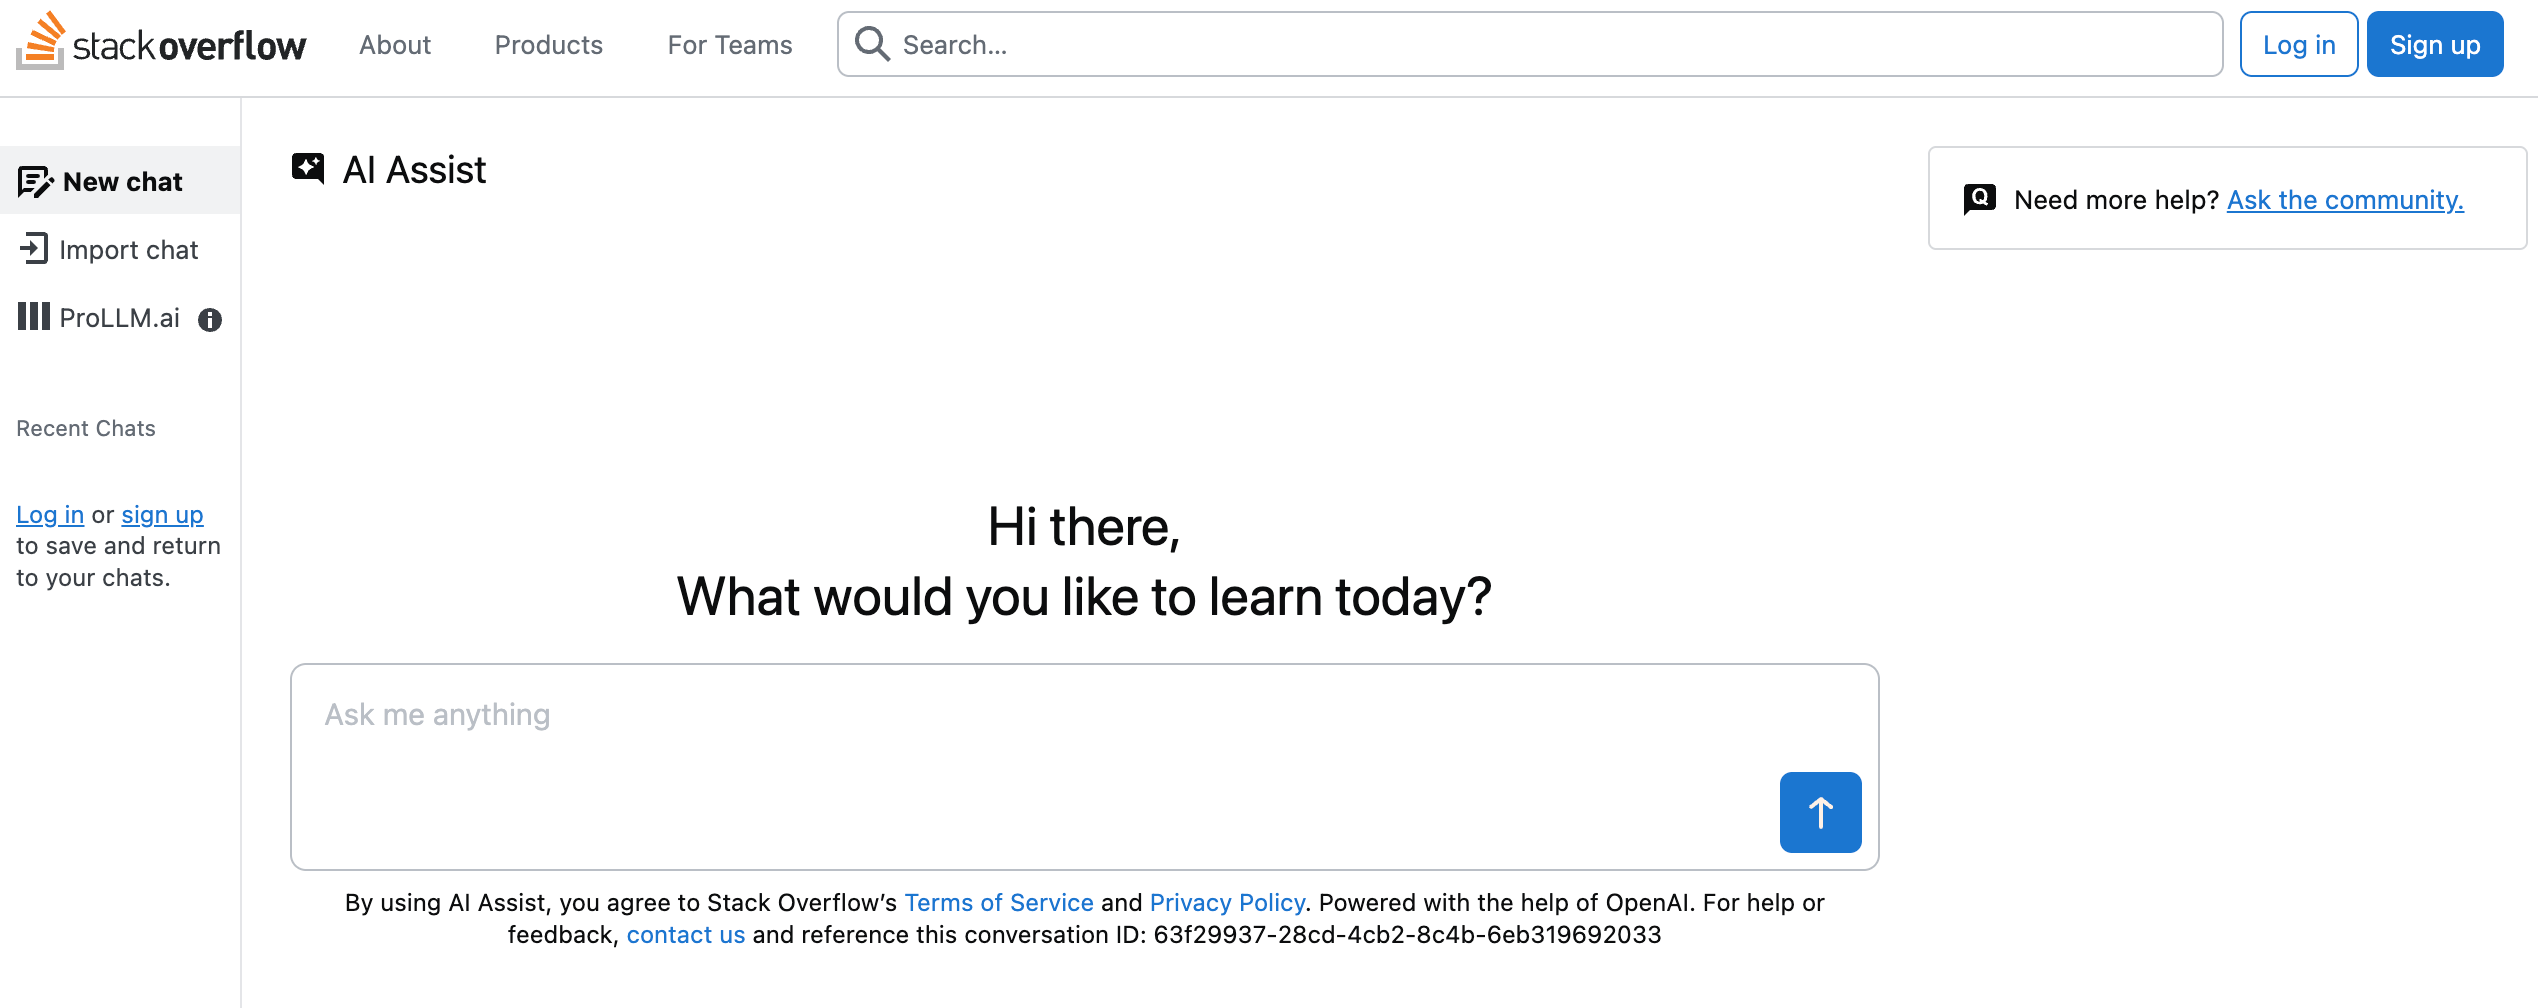Open the ProLLM.ai info icon
The height and width of the screenshot is (1008, 2538).
pyautogui.click(x=210, y=320)
